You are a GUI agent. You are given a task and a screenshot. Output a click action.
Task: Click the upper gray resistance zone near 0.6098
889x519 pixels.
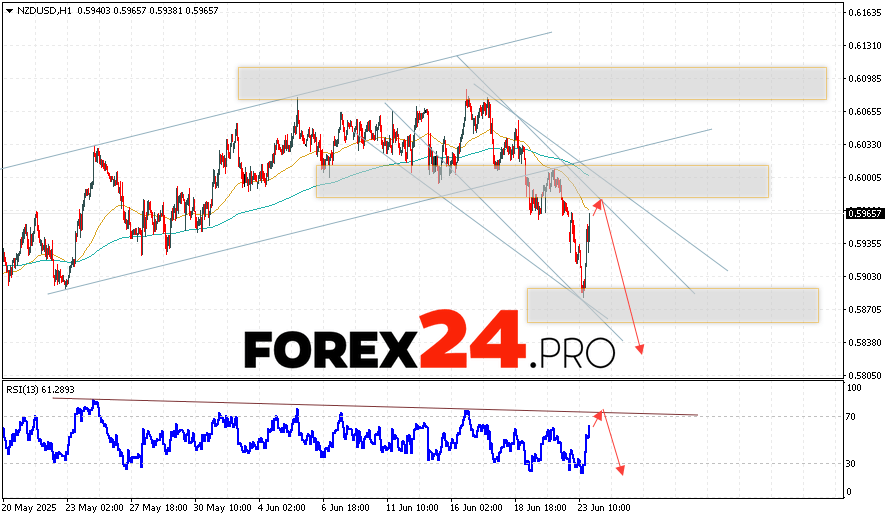pyautogui.click(x=532, y=83)
